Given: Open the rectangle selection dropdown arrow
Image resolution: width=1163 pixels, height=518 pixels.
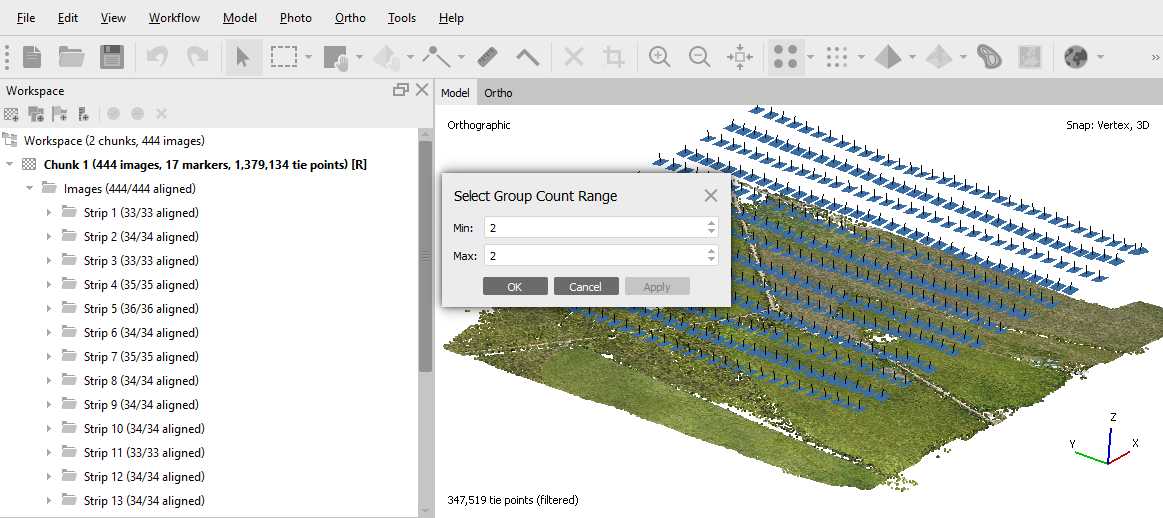Looking at the screenshot, I should click(309, 57).
